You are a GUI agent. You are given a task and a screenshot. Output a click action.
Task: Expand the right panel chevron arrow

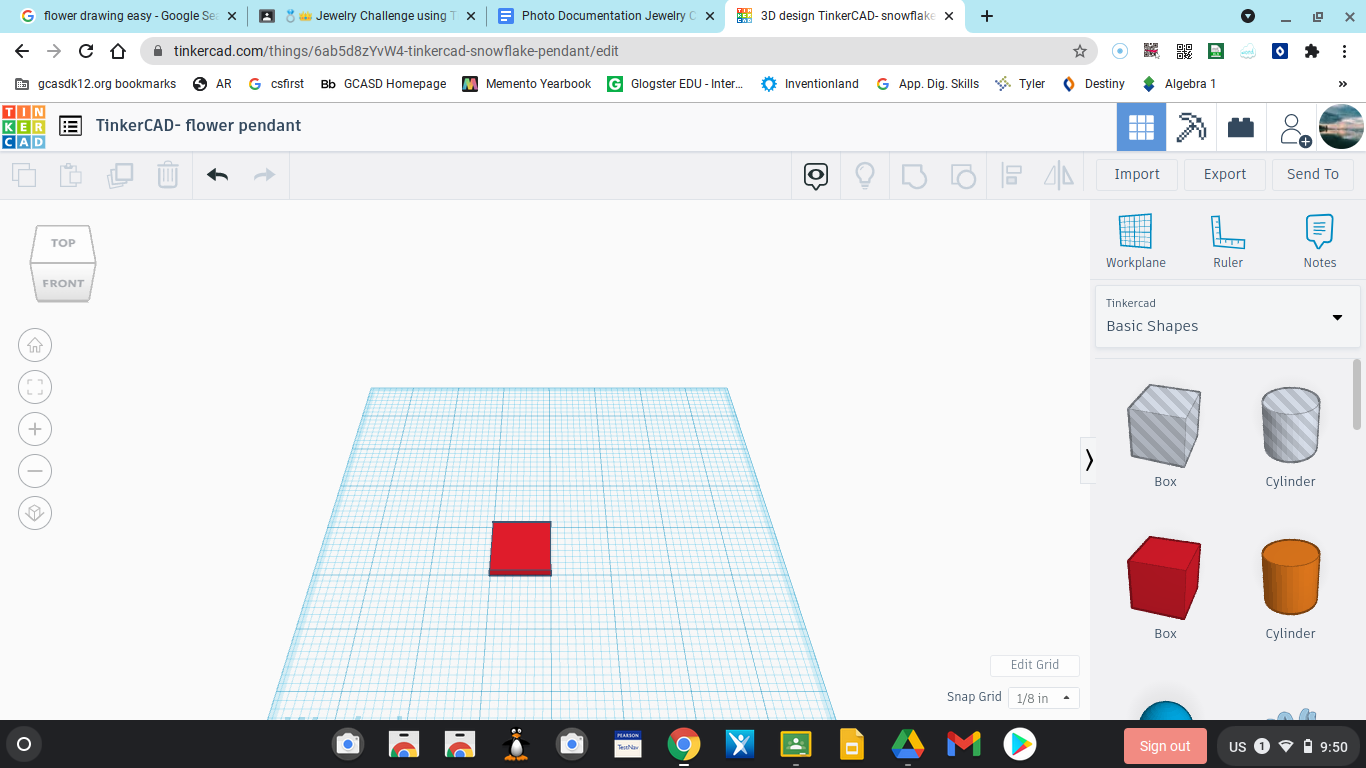click(x=1089, y=460)
